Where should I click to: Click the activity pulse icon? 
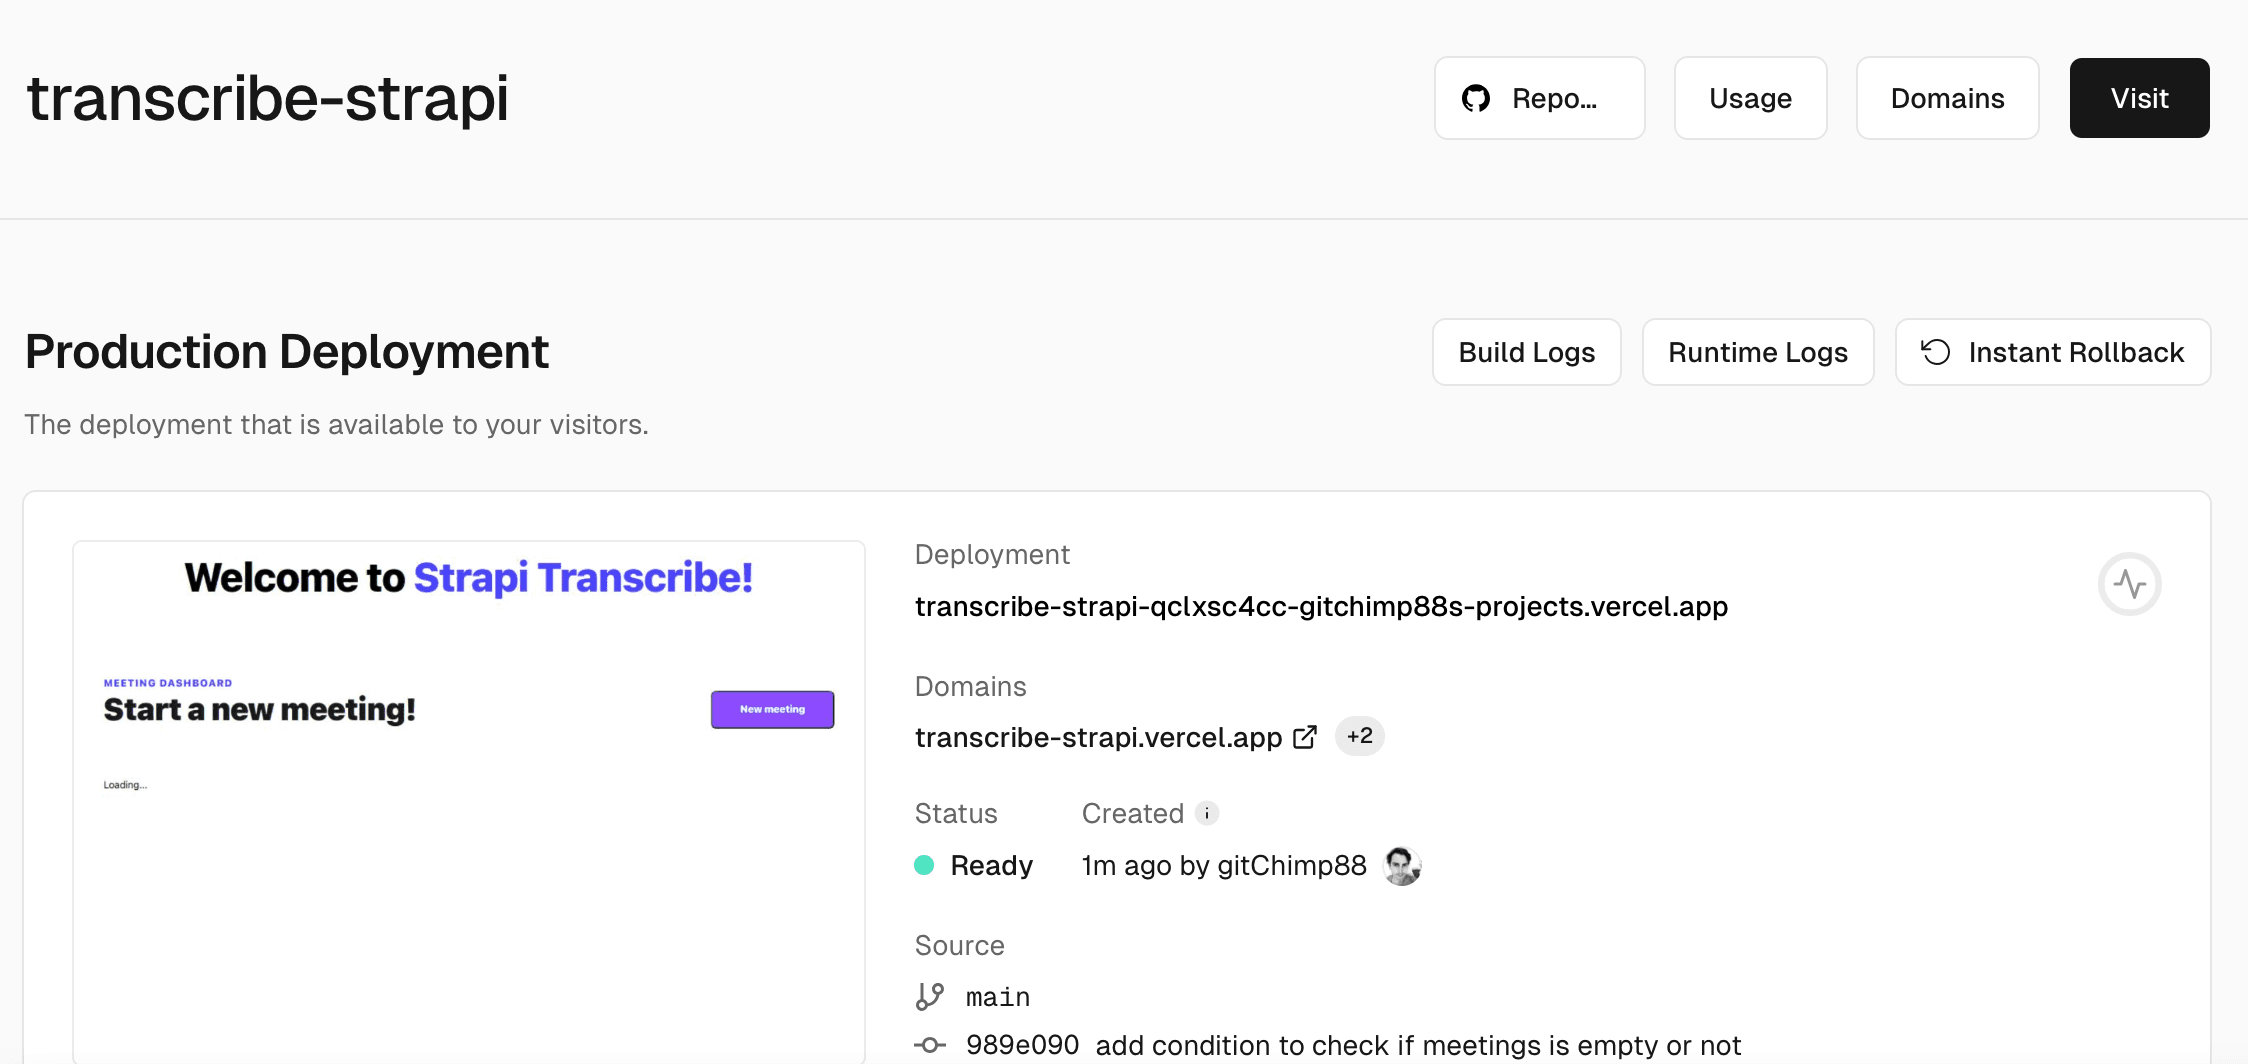tap(2130, 584)
